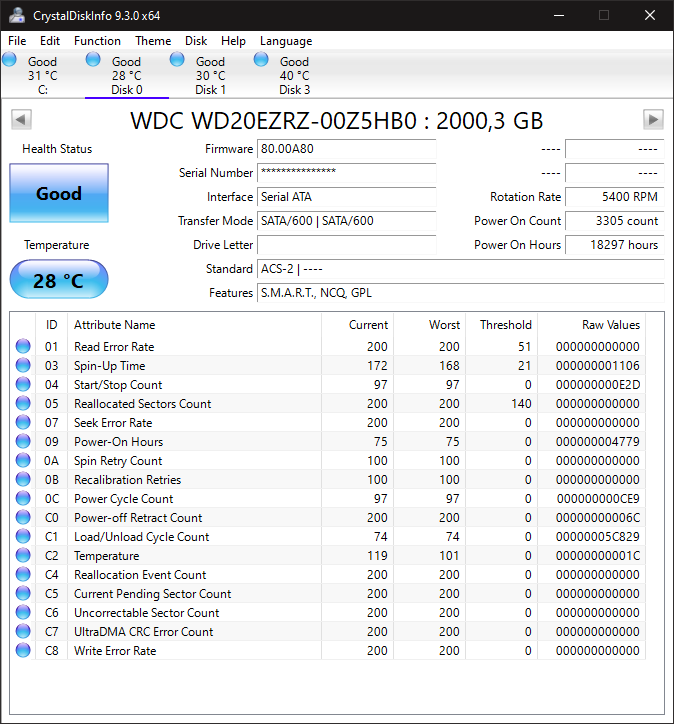Open the Theme menu

153,41
